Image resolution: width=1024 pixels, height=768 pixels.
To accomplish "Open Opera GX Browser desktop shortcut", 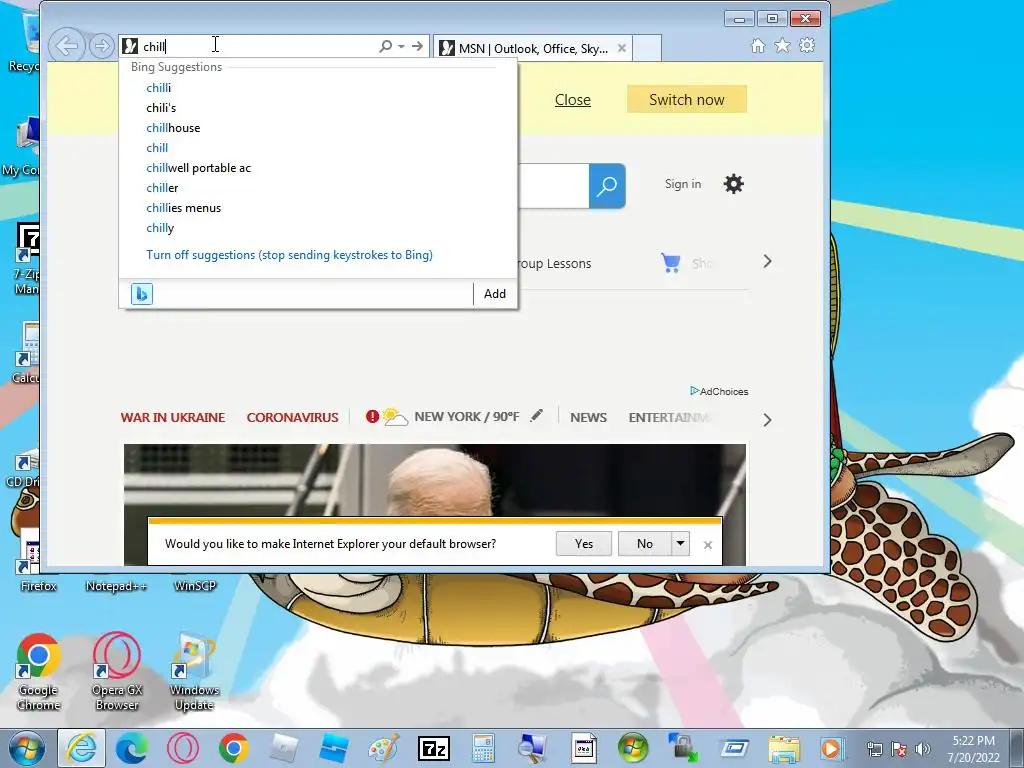I will (x=117, y=673).
